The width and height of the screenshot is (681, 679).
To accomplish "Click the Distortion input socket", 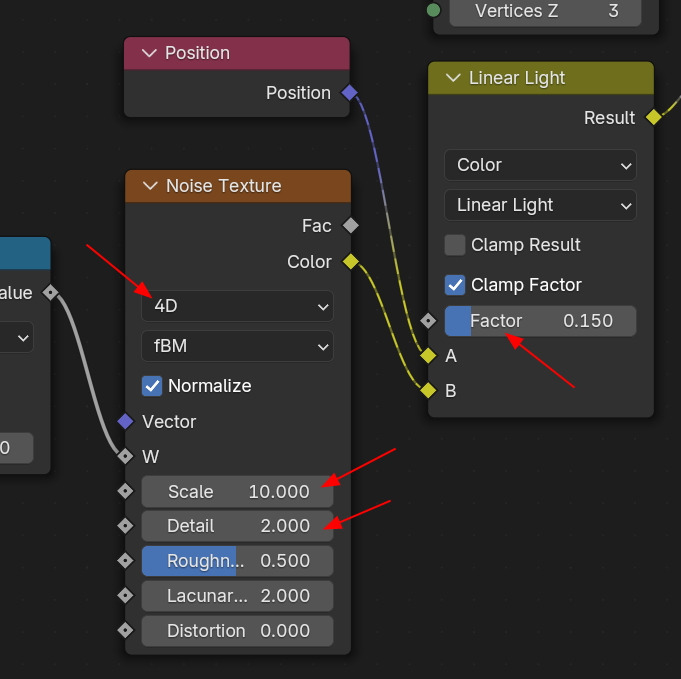I will pos(126,630).
